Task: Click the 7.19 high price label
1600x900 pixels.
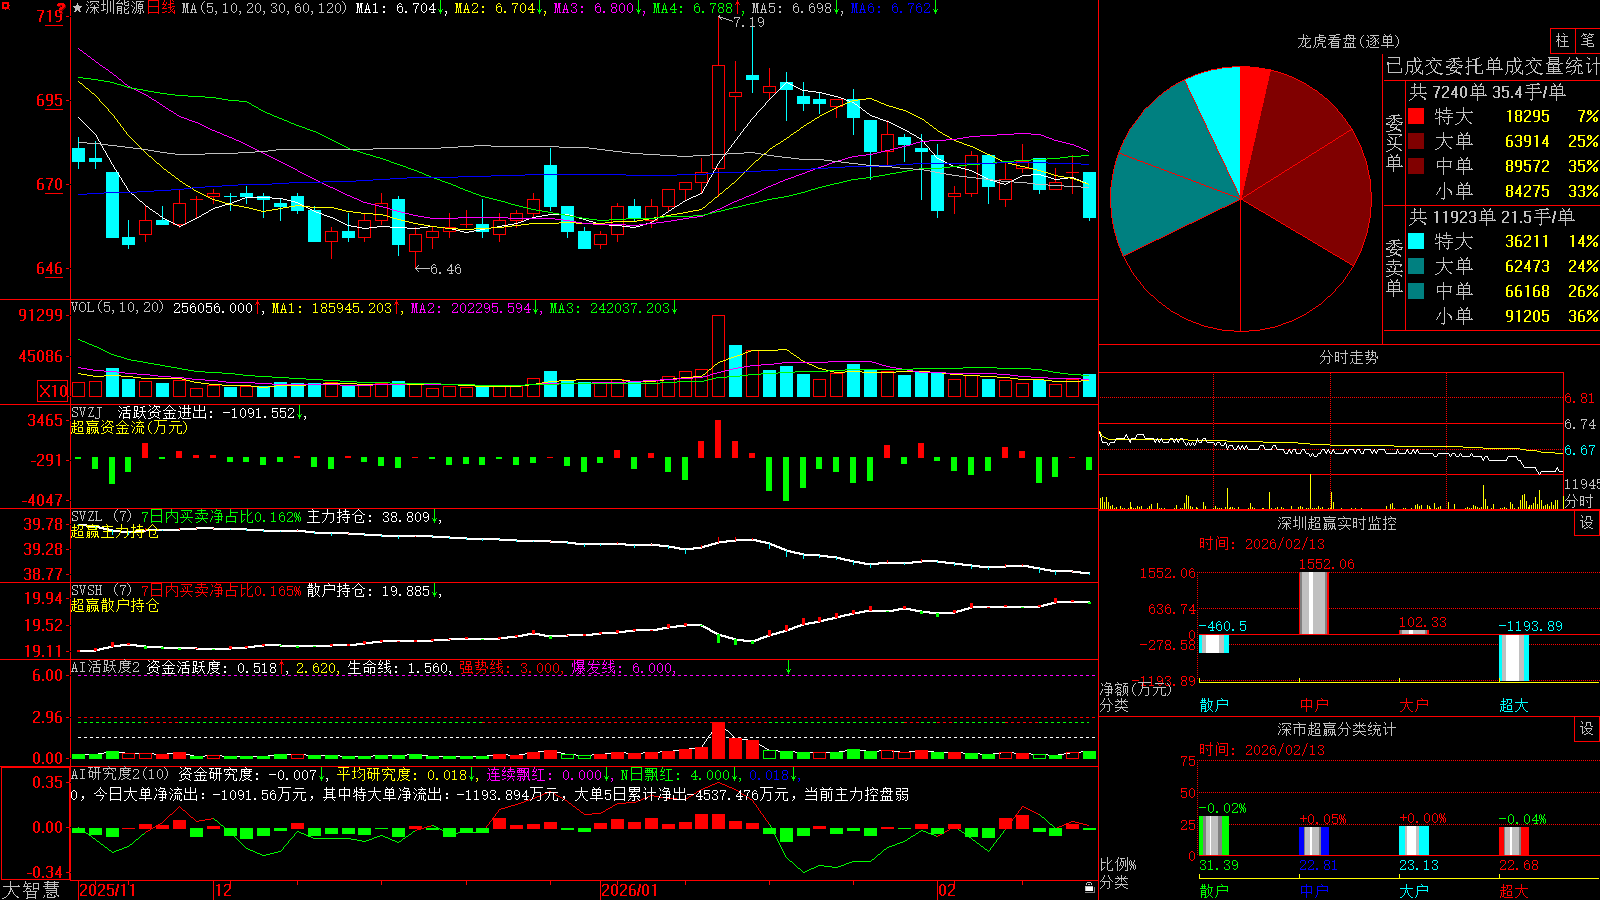Action: [748, 22]
